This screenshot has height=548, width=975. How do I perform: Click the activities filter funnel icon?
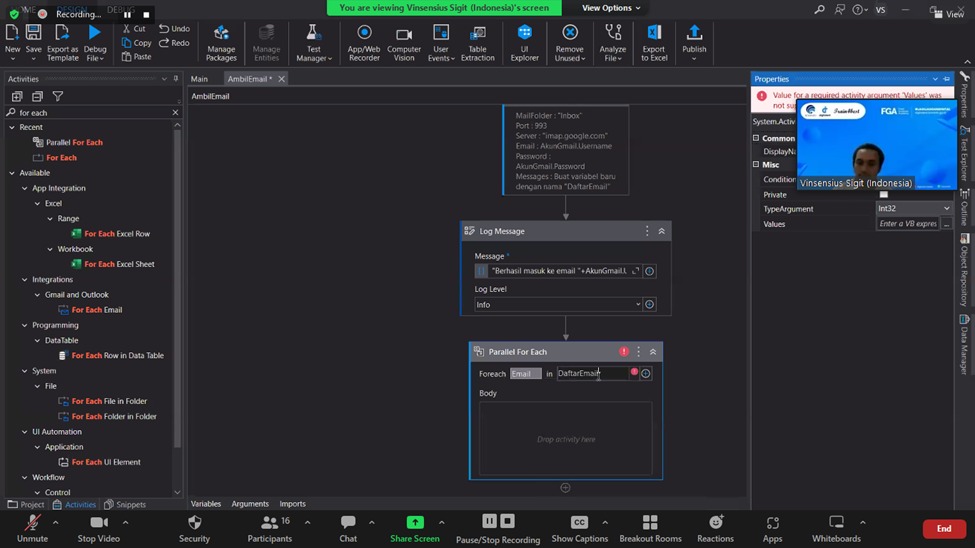pos(58,96)
